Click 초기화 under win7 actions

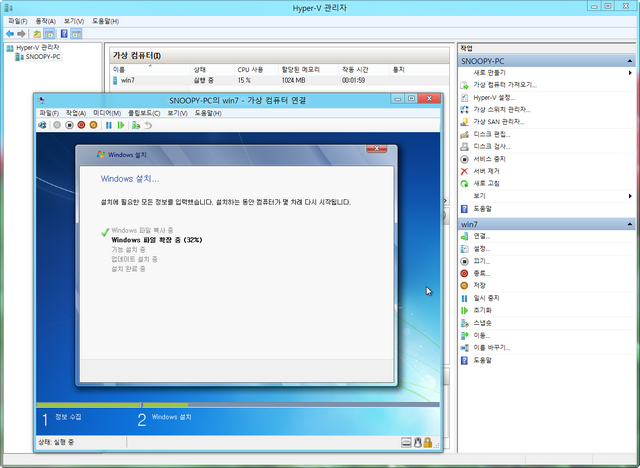pos(482,311)
